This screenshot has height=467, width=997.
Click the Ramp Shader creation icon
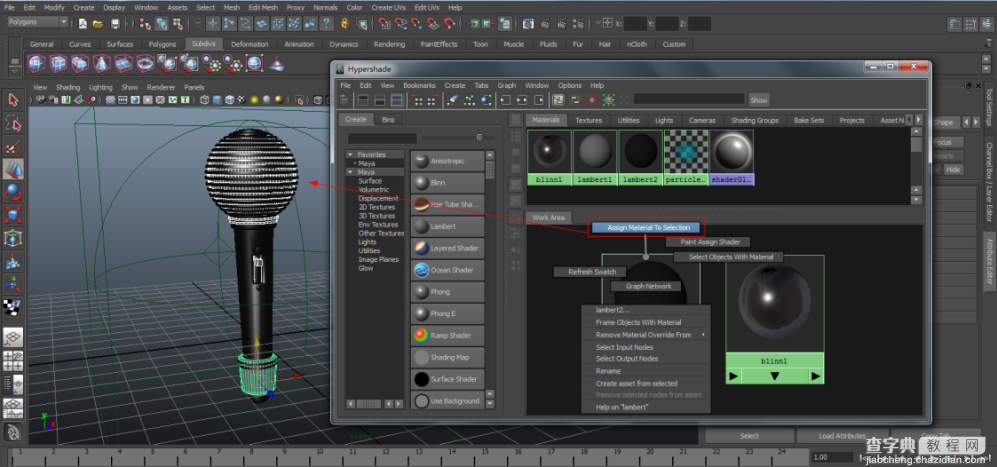coord(421,335)
